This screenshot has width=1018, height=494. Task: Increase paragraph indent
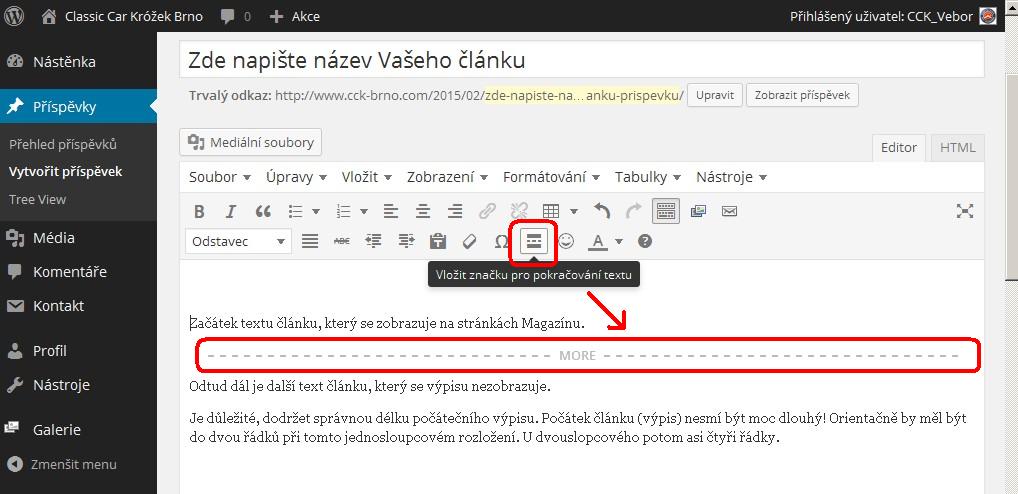[x=406, y=241]
